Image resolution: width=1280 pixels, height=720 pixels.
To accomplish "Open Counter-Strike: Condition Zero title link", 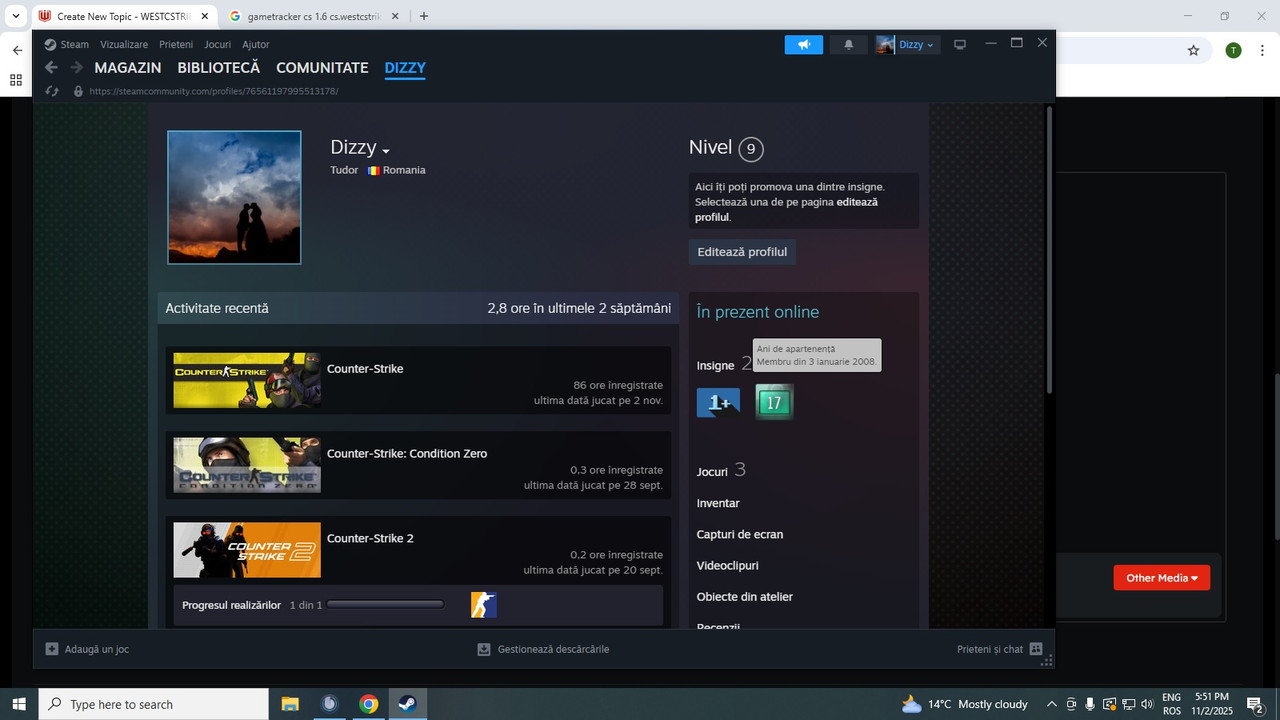I will (407, 454).
